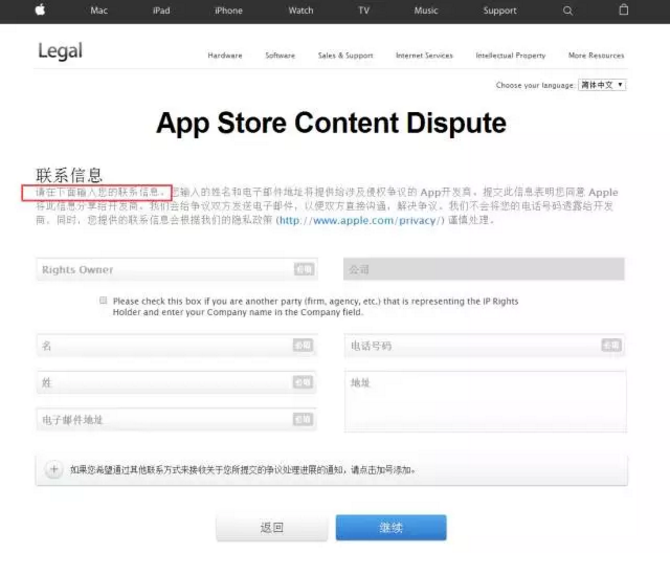Click the Apple logo icon

pos(40,9)
